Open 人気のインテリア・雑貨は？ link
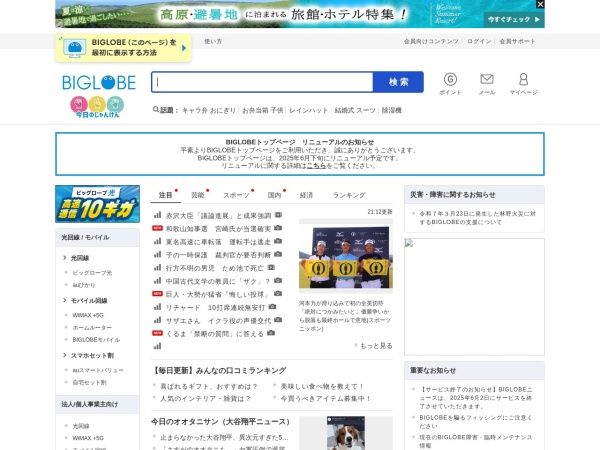 pyautogui.click(x=205, y=399)
